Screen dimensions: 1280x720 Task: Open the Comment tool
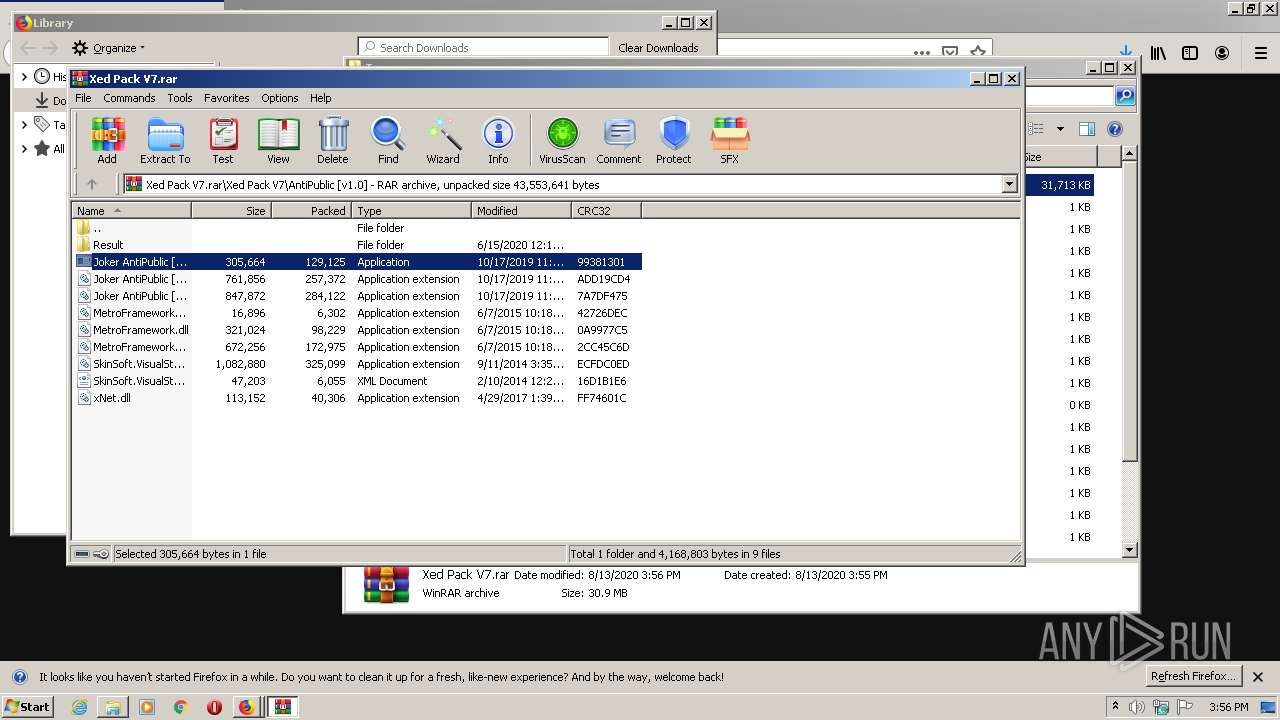coord(619,141)
